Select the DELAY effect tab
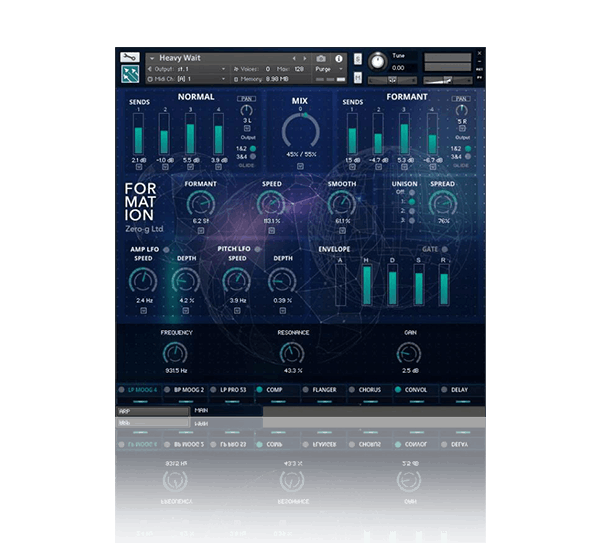The height and width of the screenshot is (543, 600). coord(459,390)
